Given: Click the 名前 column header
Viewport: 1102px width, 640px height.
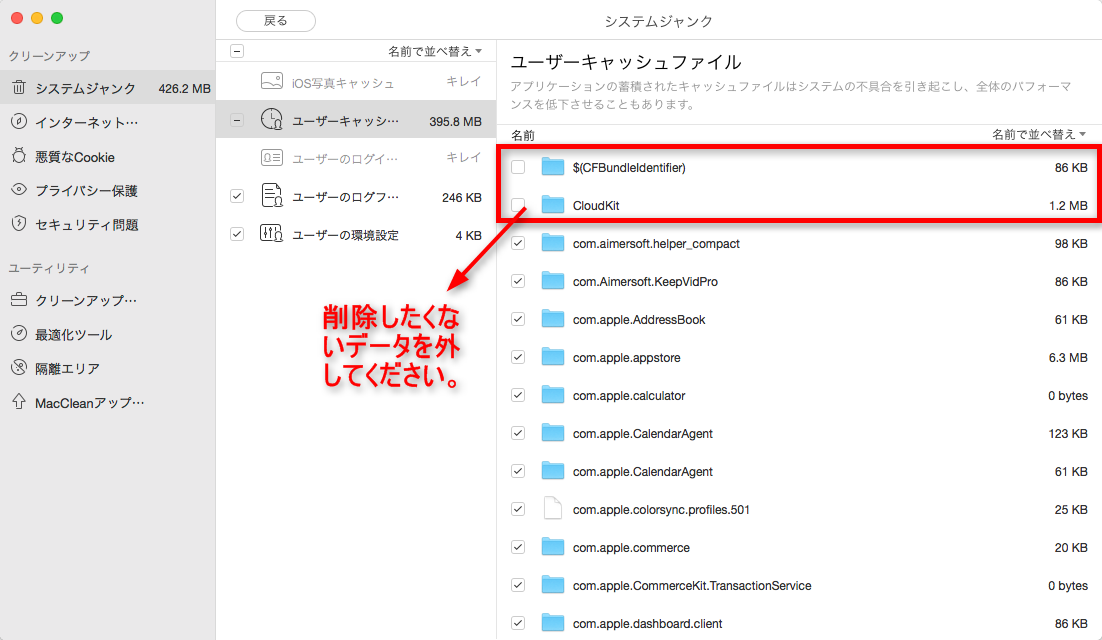Looking at the screenshot, I should pyautogui.click(x=523, y=135).
